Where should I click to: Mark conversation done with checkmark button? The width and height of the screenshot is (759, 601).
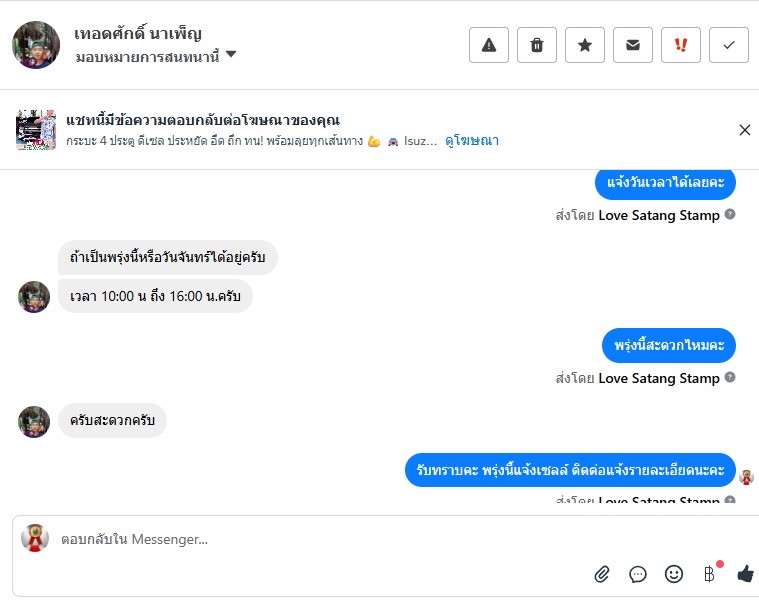coord(729,45)
